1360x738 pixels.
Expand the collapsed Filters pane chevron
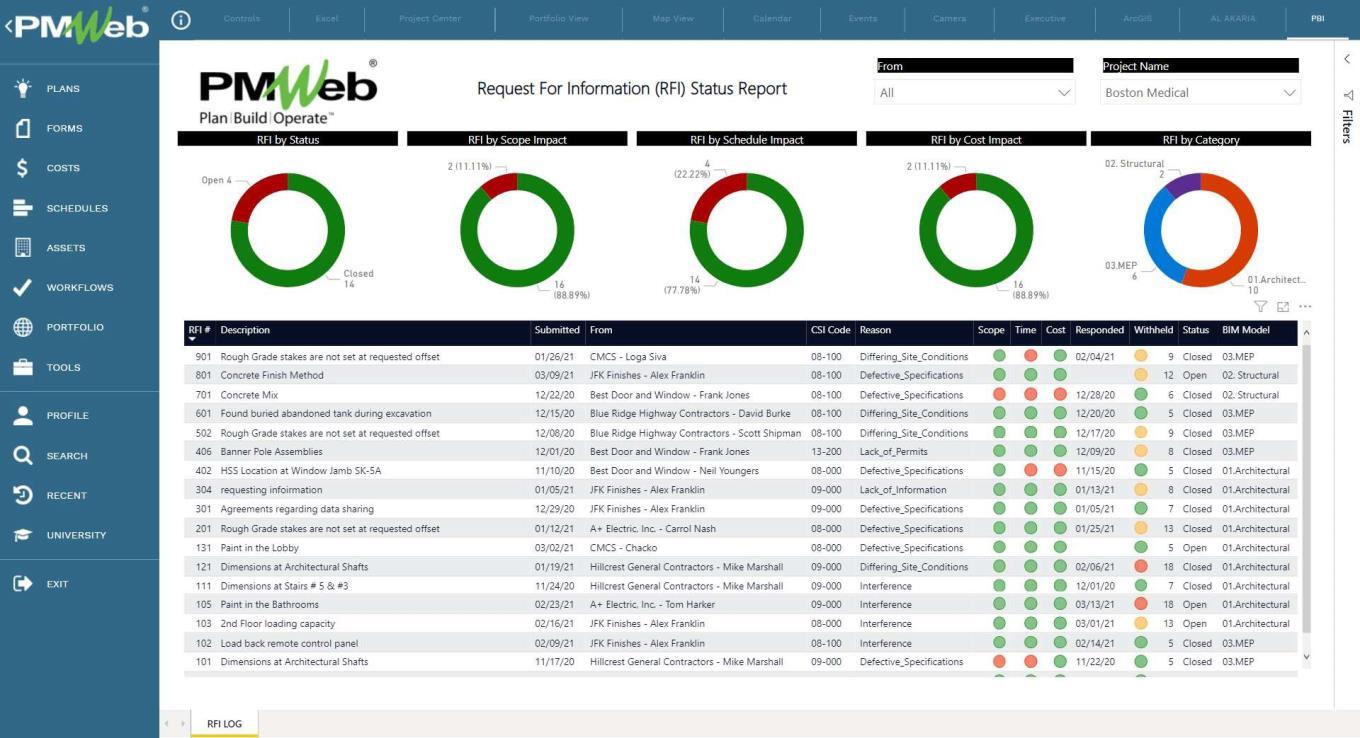pyautogui.click(x=1347, y=59)
